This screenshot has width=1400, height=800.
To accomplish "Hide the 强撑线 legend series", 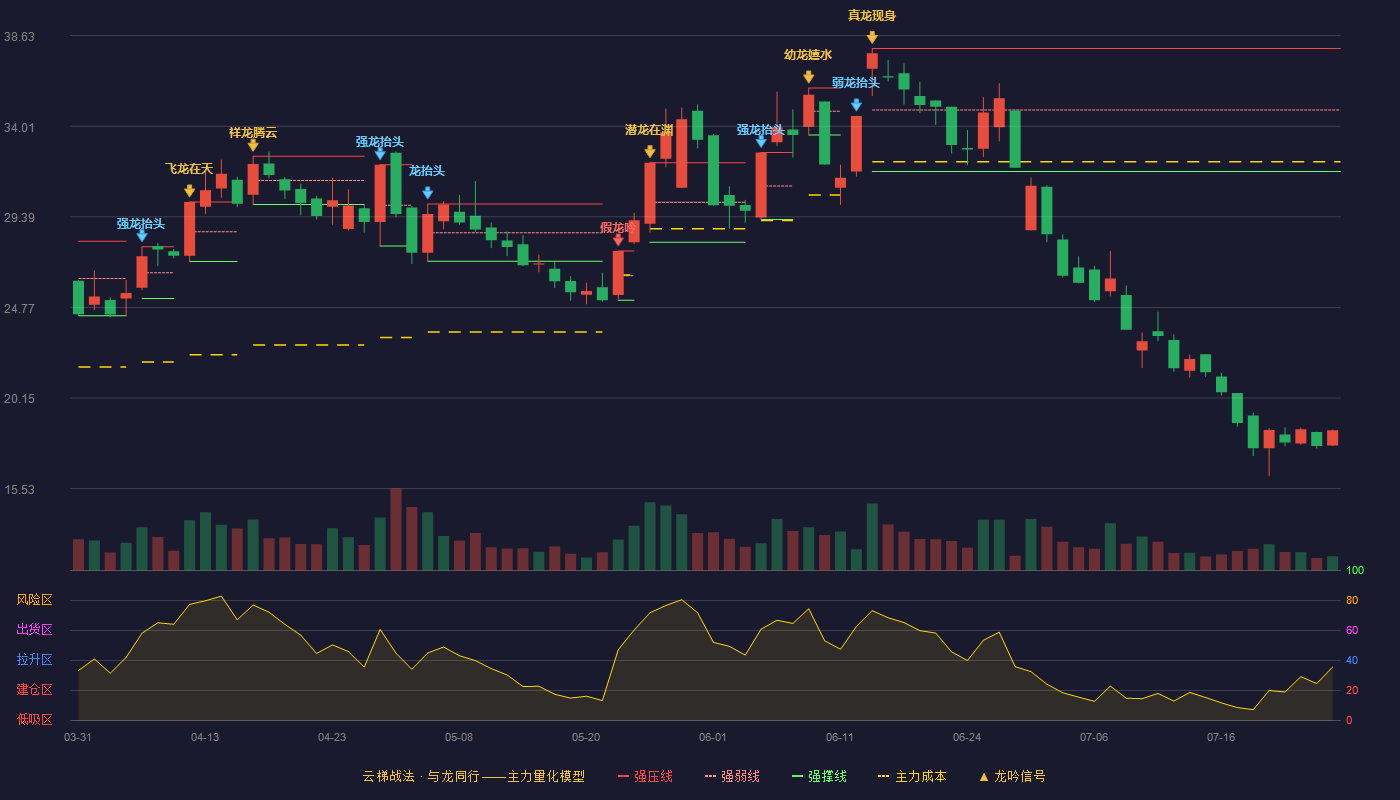I will tap(819, 776).
